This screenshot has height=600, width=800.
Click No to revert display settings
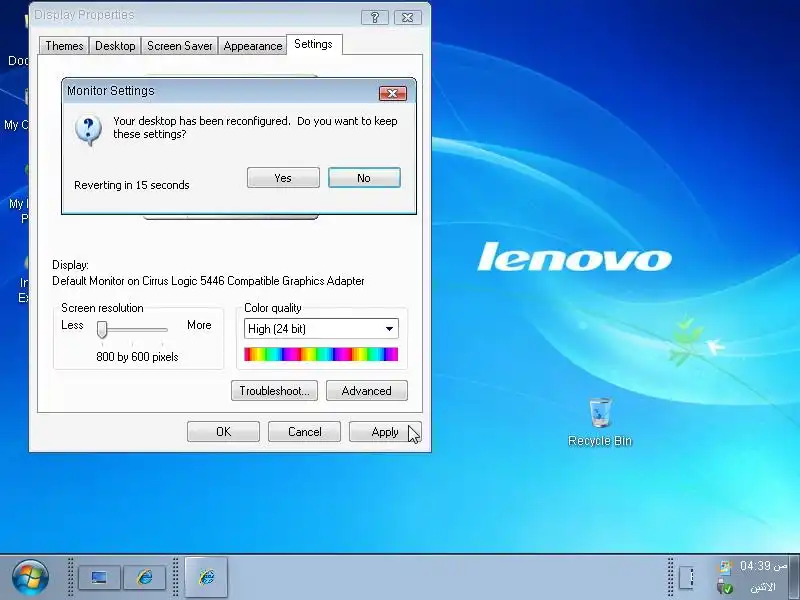(364, 178)
